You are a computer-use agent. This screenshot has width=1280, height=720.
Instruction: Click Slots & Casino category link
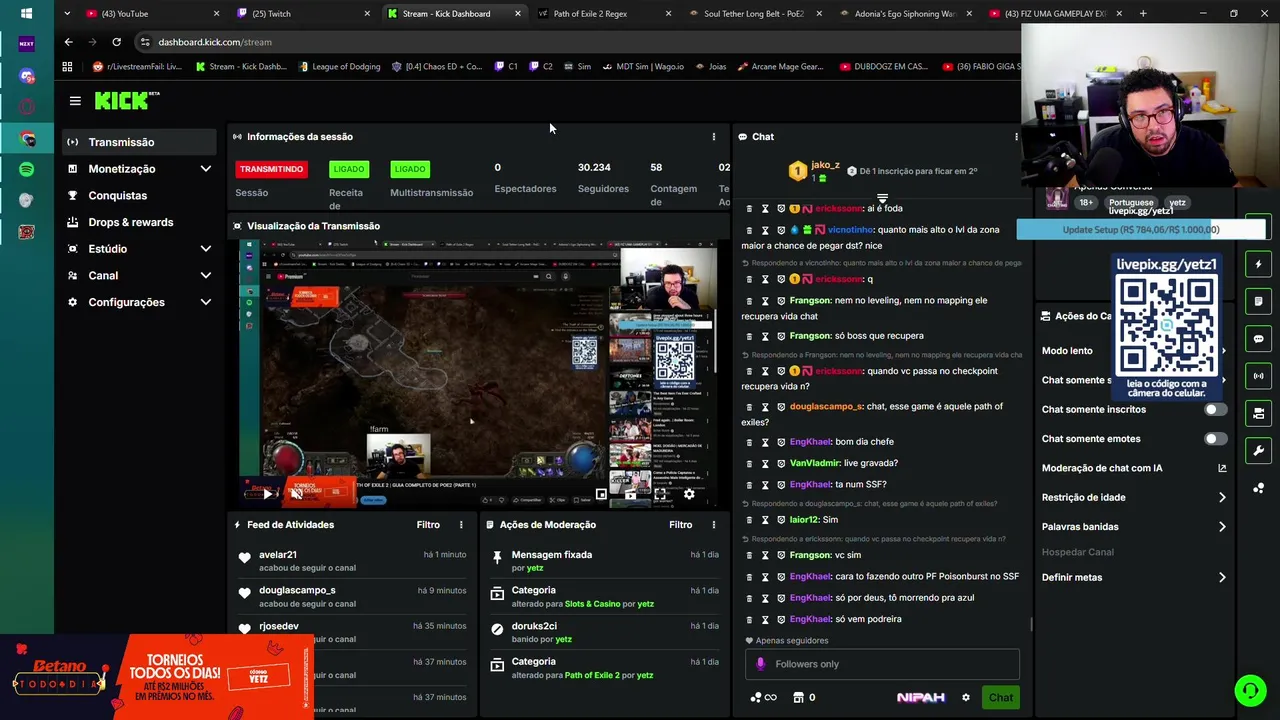pyautogui.click(x=593, y=604)
